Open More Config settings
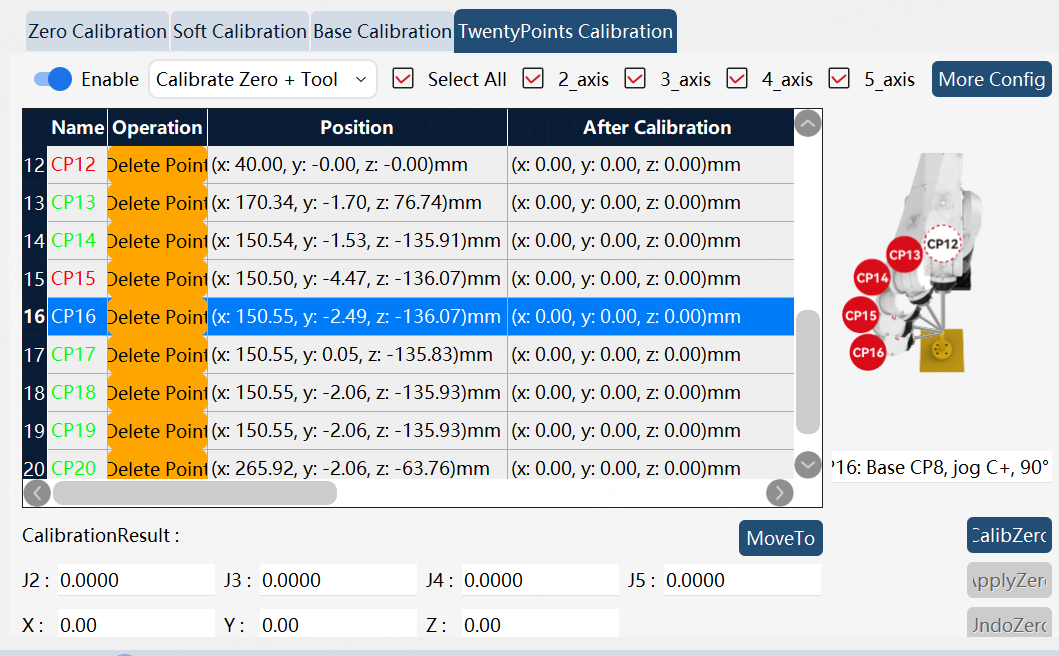The height and width of the screenshot is (656, 1059). click(991, 79)
